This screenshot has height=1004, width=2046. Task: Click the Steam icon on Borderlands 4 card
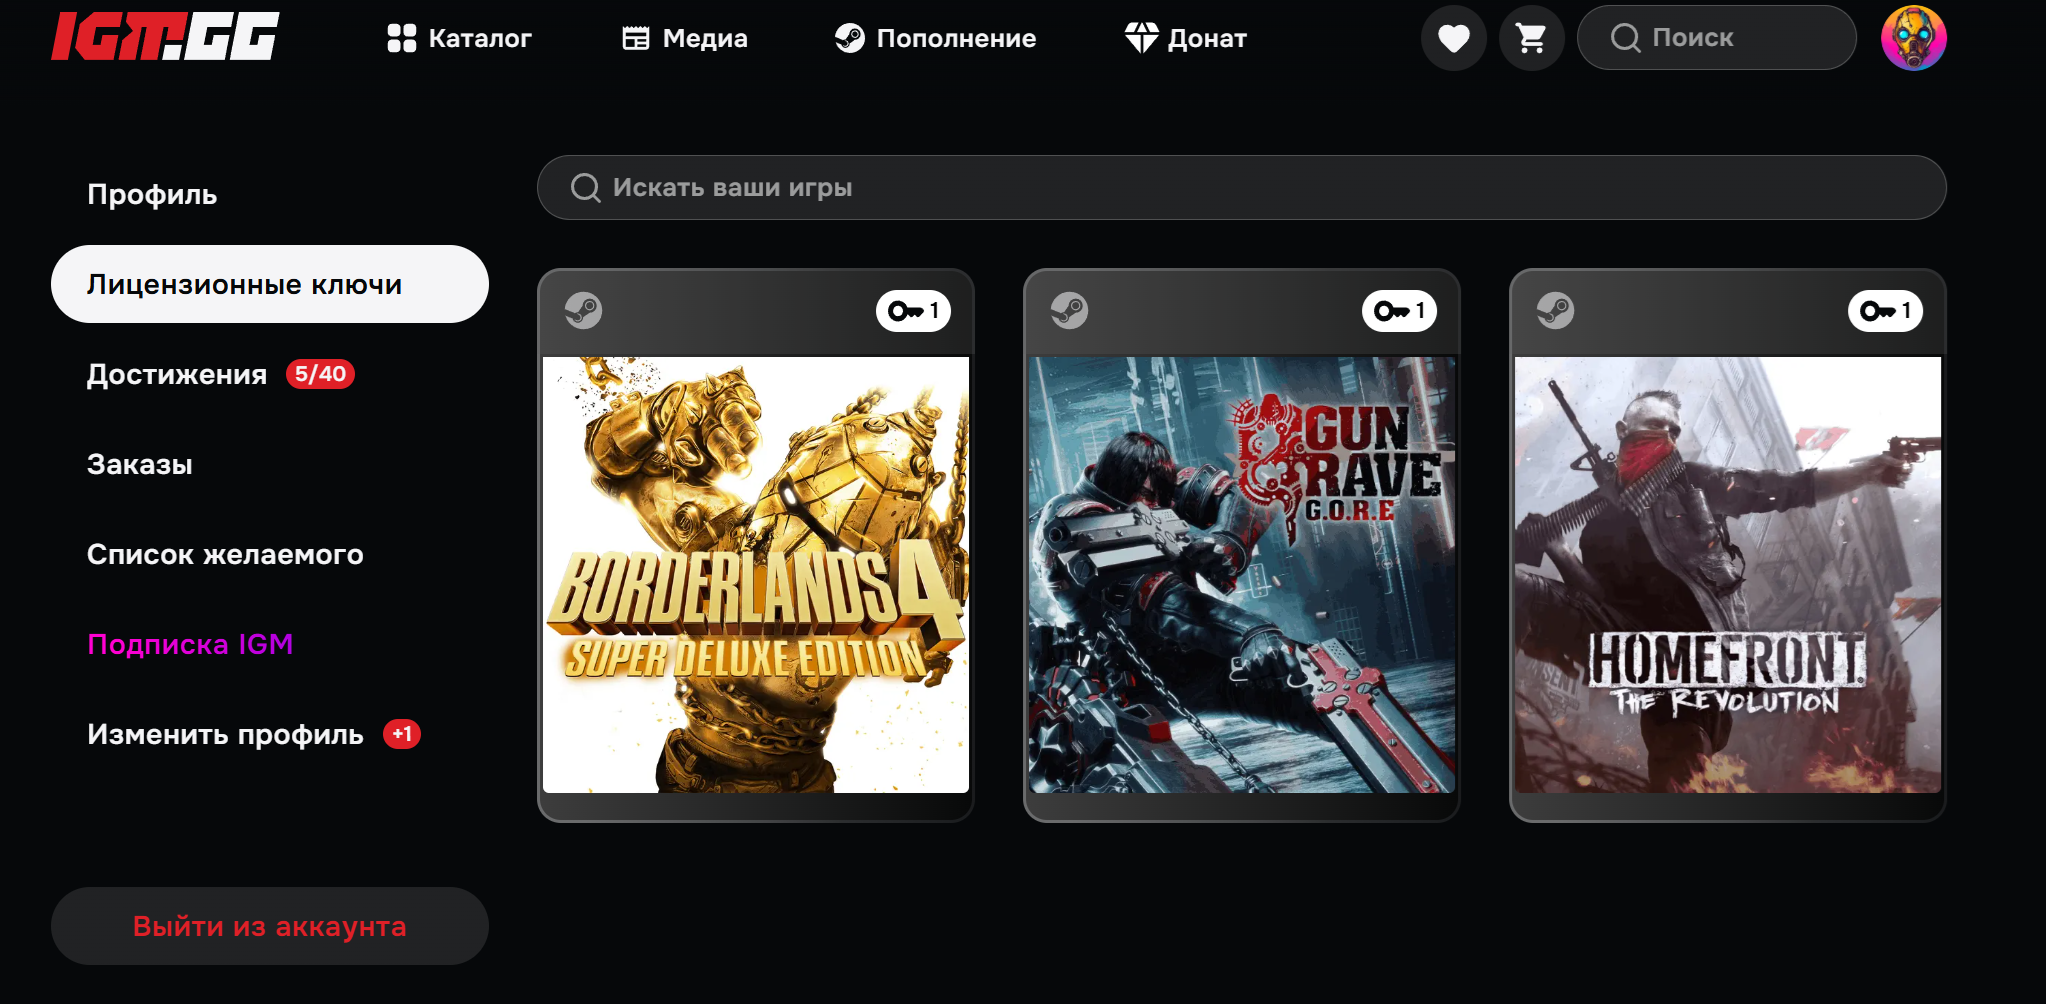(583, 310)
